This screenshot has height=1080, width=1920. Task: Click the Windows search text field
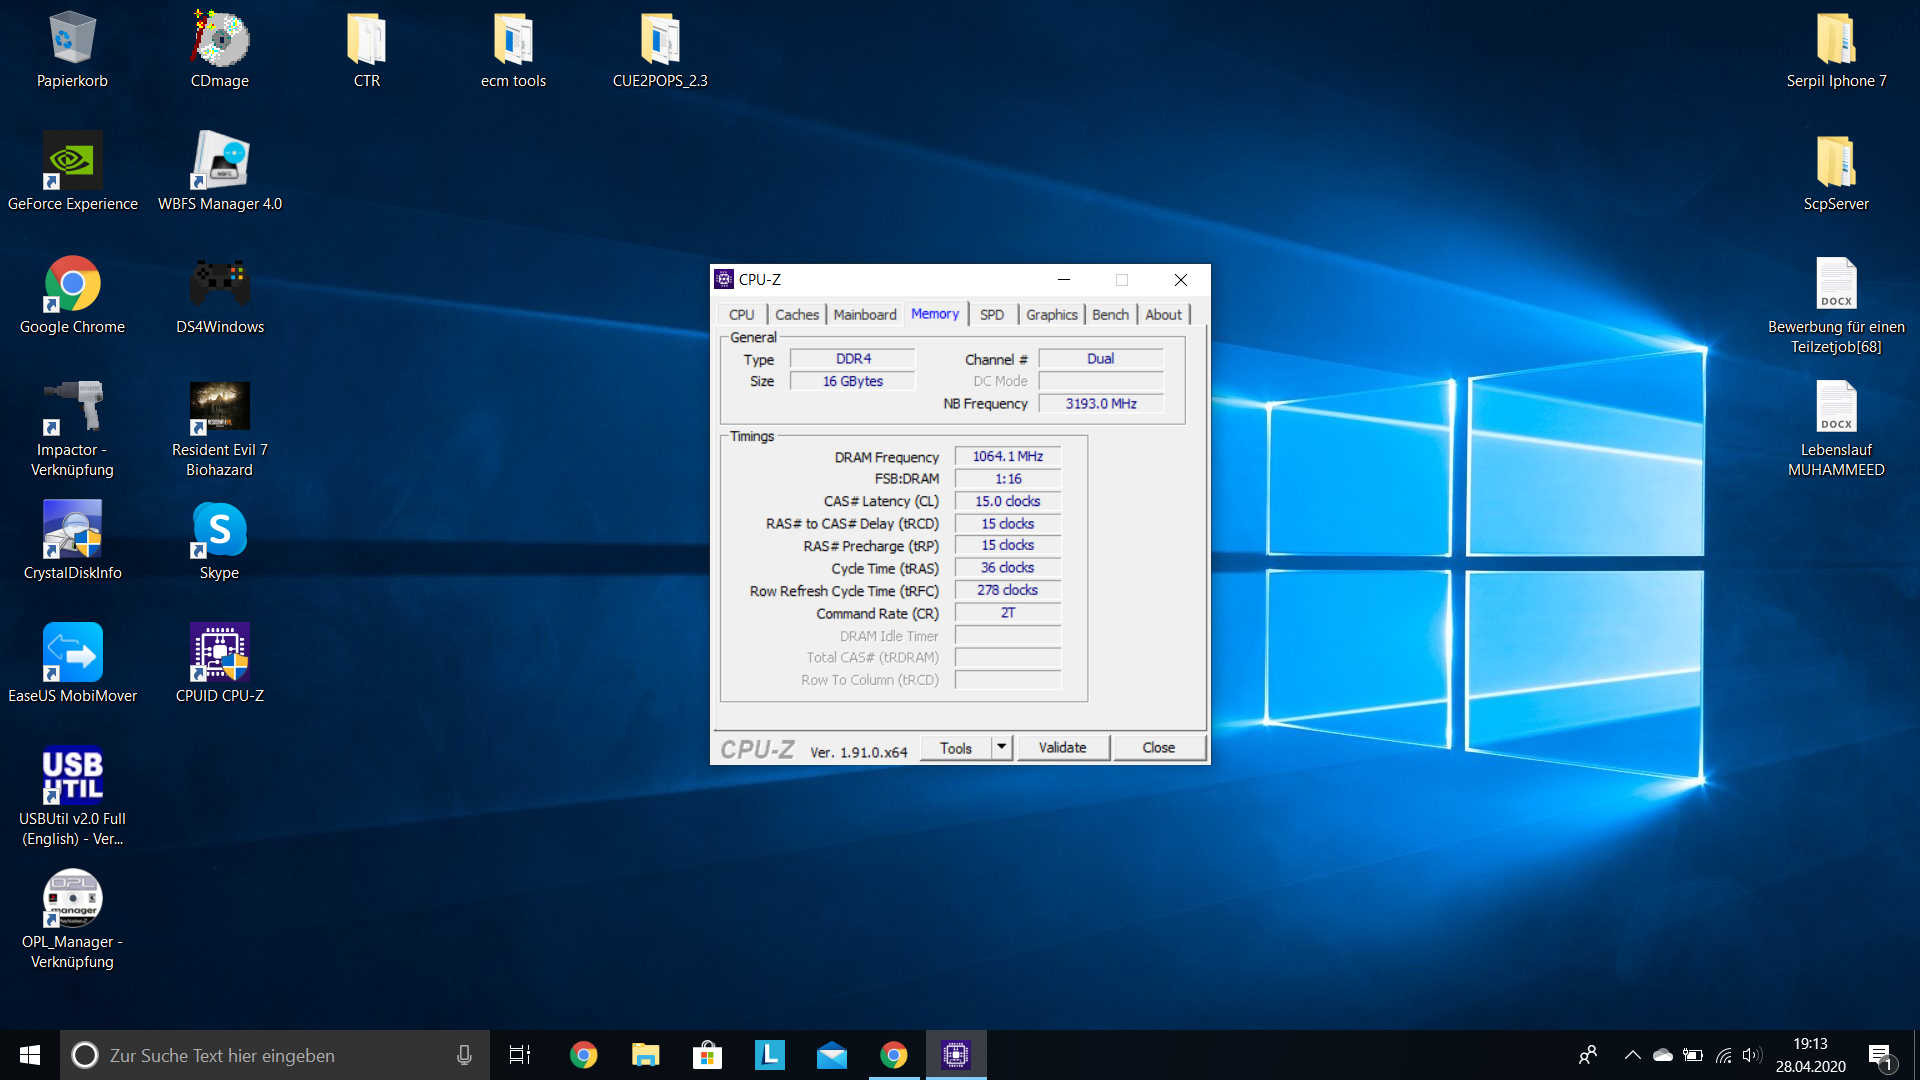(270, 1055)
